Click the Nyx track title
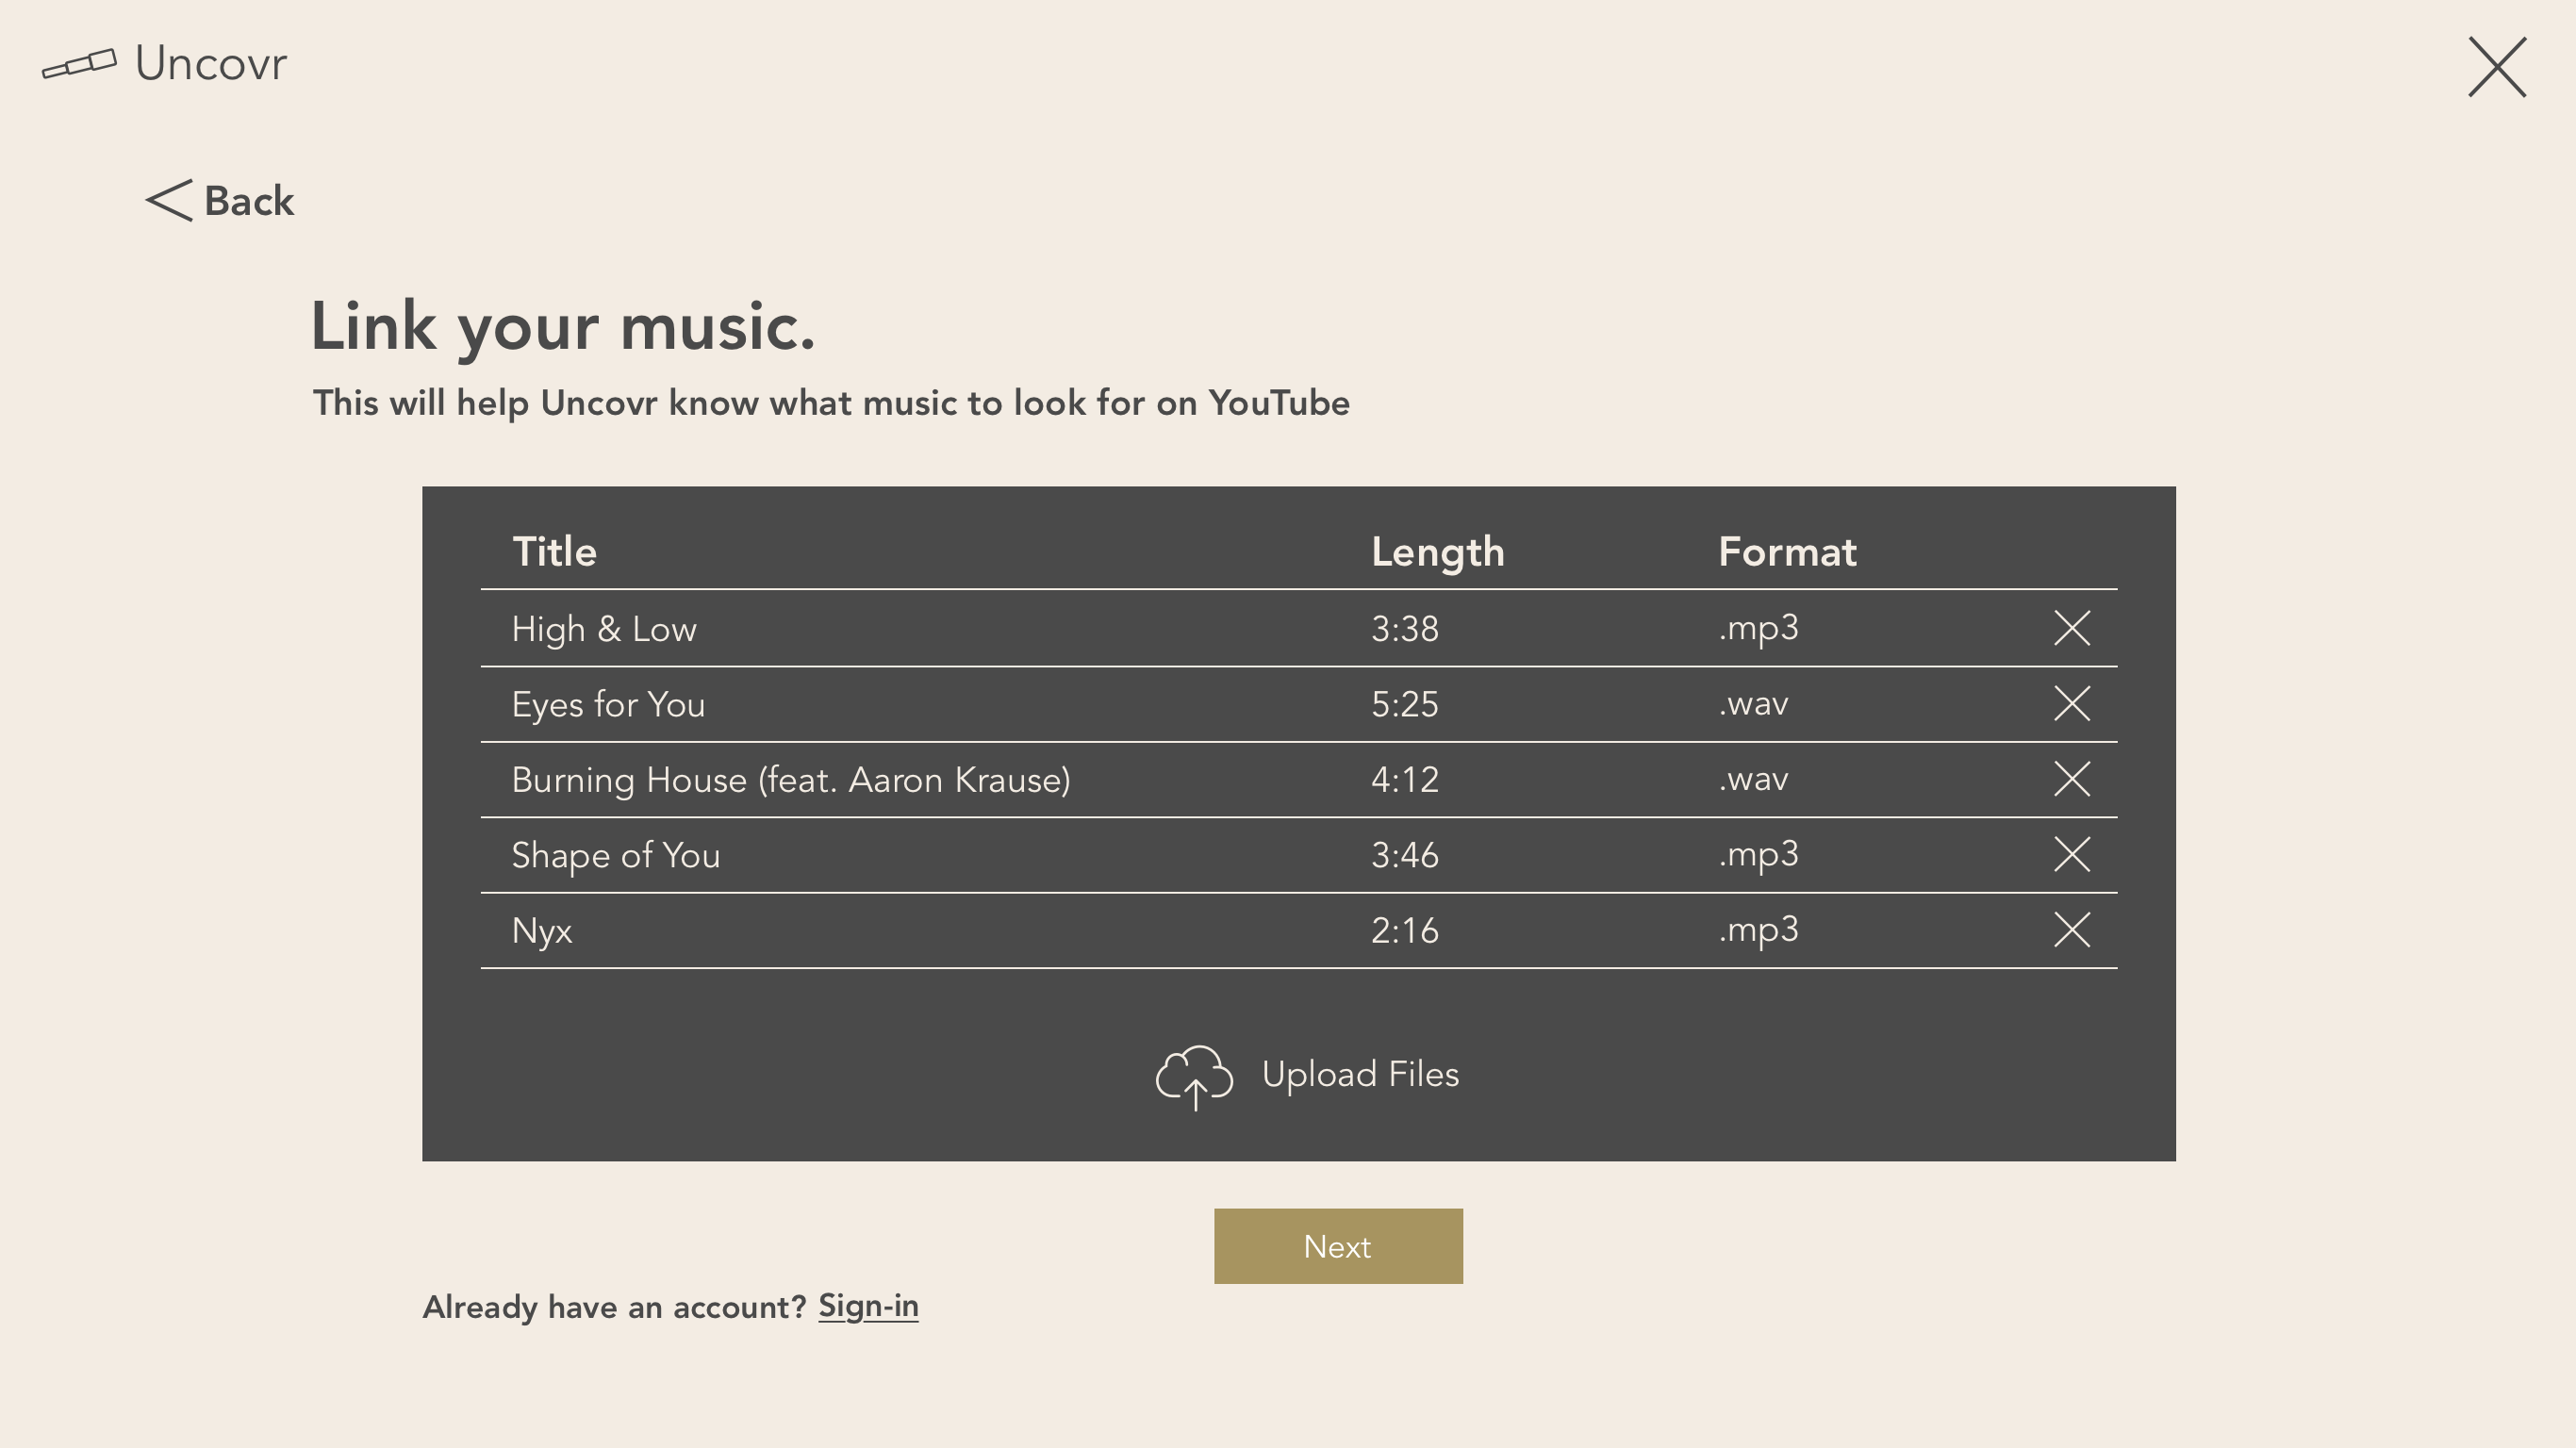 pos(542,931)
